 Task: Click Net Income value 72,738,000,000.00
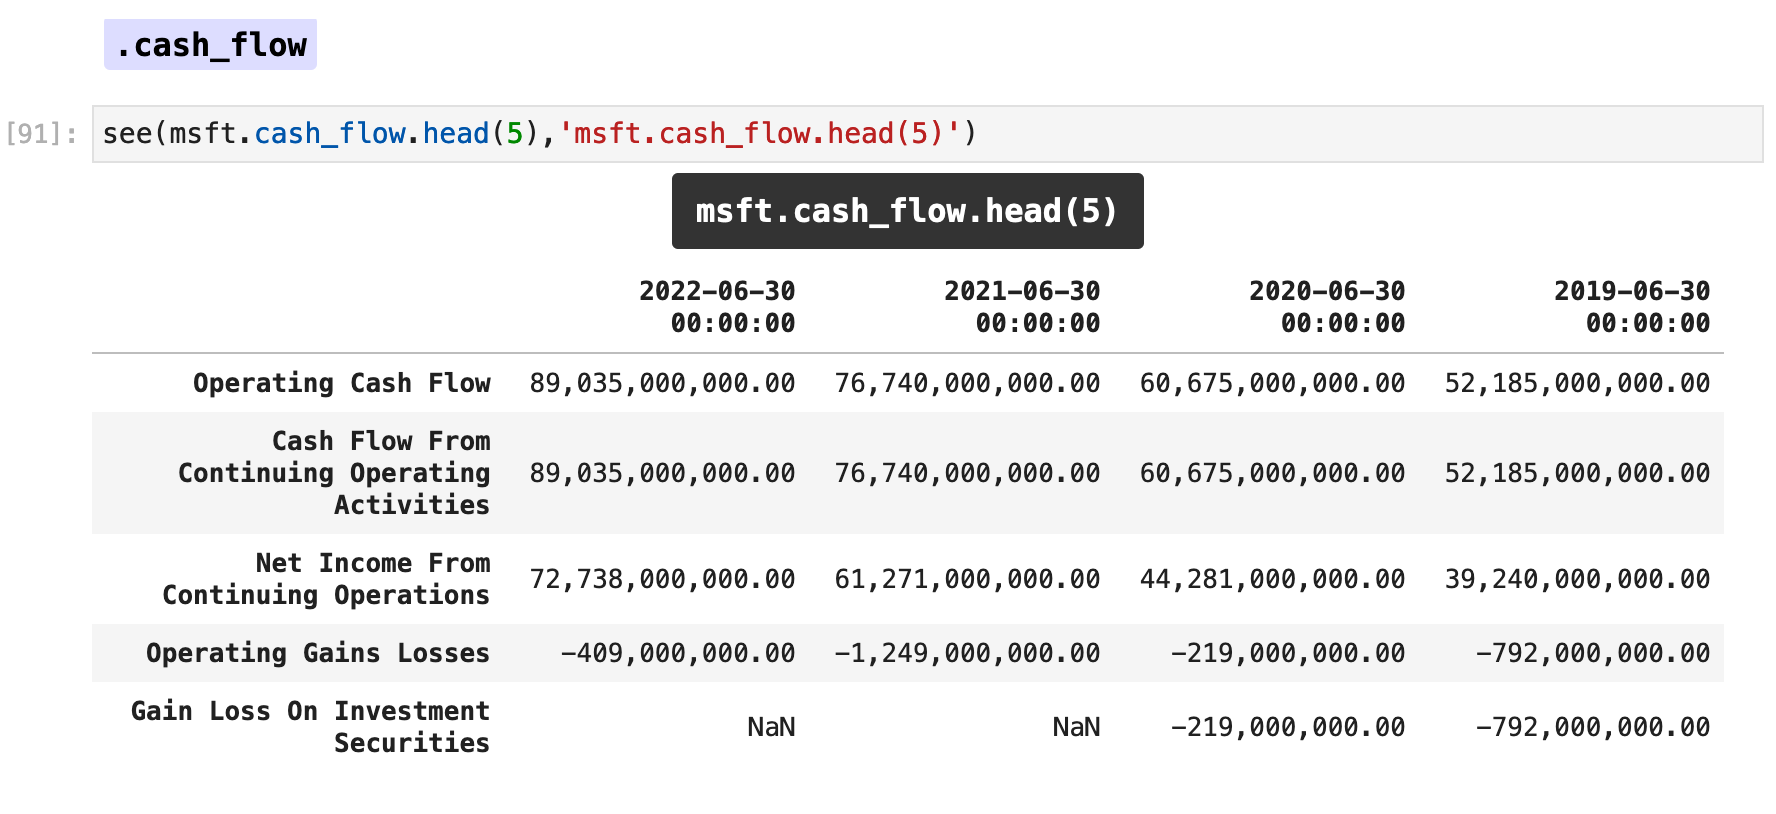[662, 579]
